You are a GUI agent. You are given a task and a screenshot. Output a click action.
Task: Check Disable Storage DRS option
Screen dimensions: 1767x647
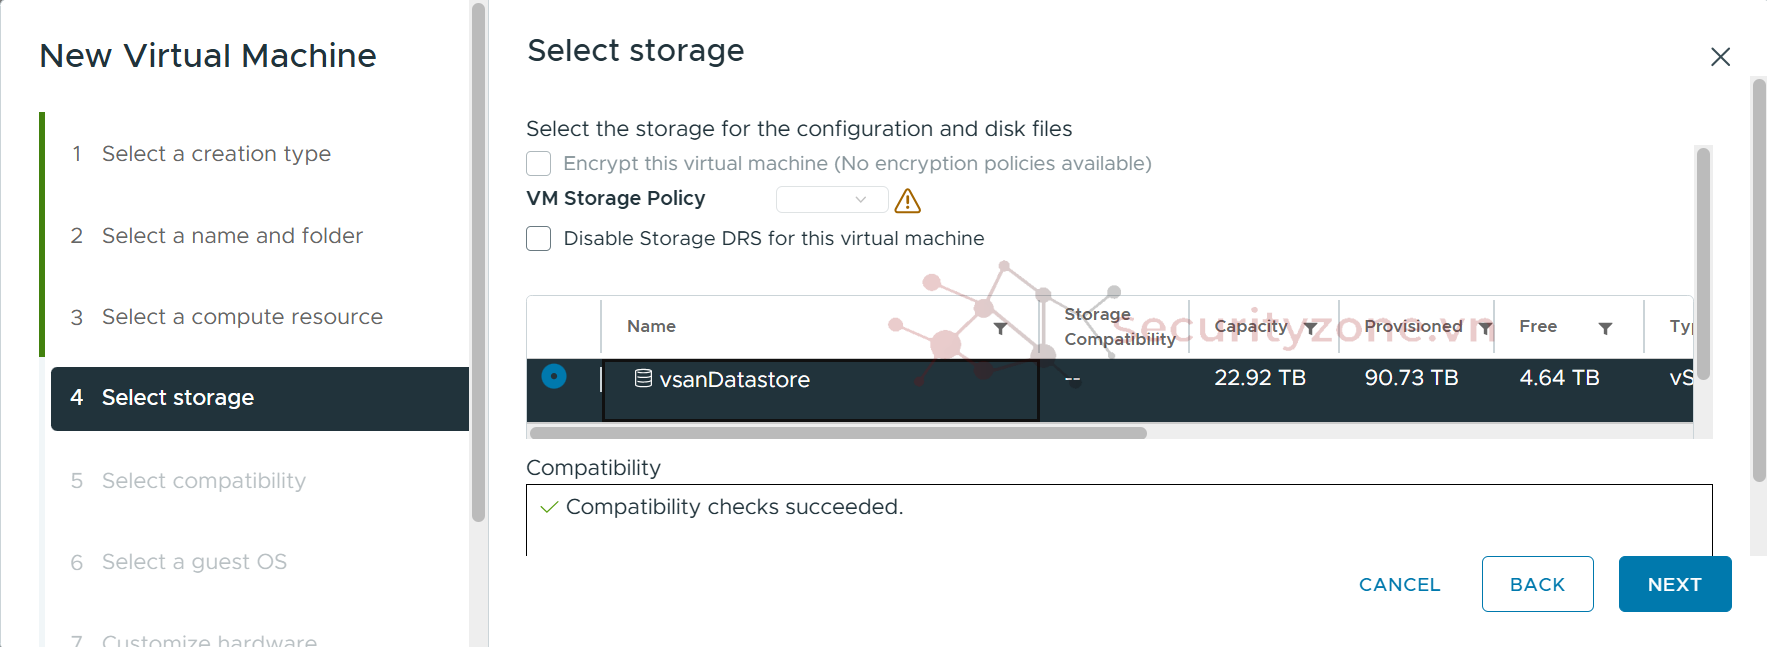point(539,238)
